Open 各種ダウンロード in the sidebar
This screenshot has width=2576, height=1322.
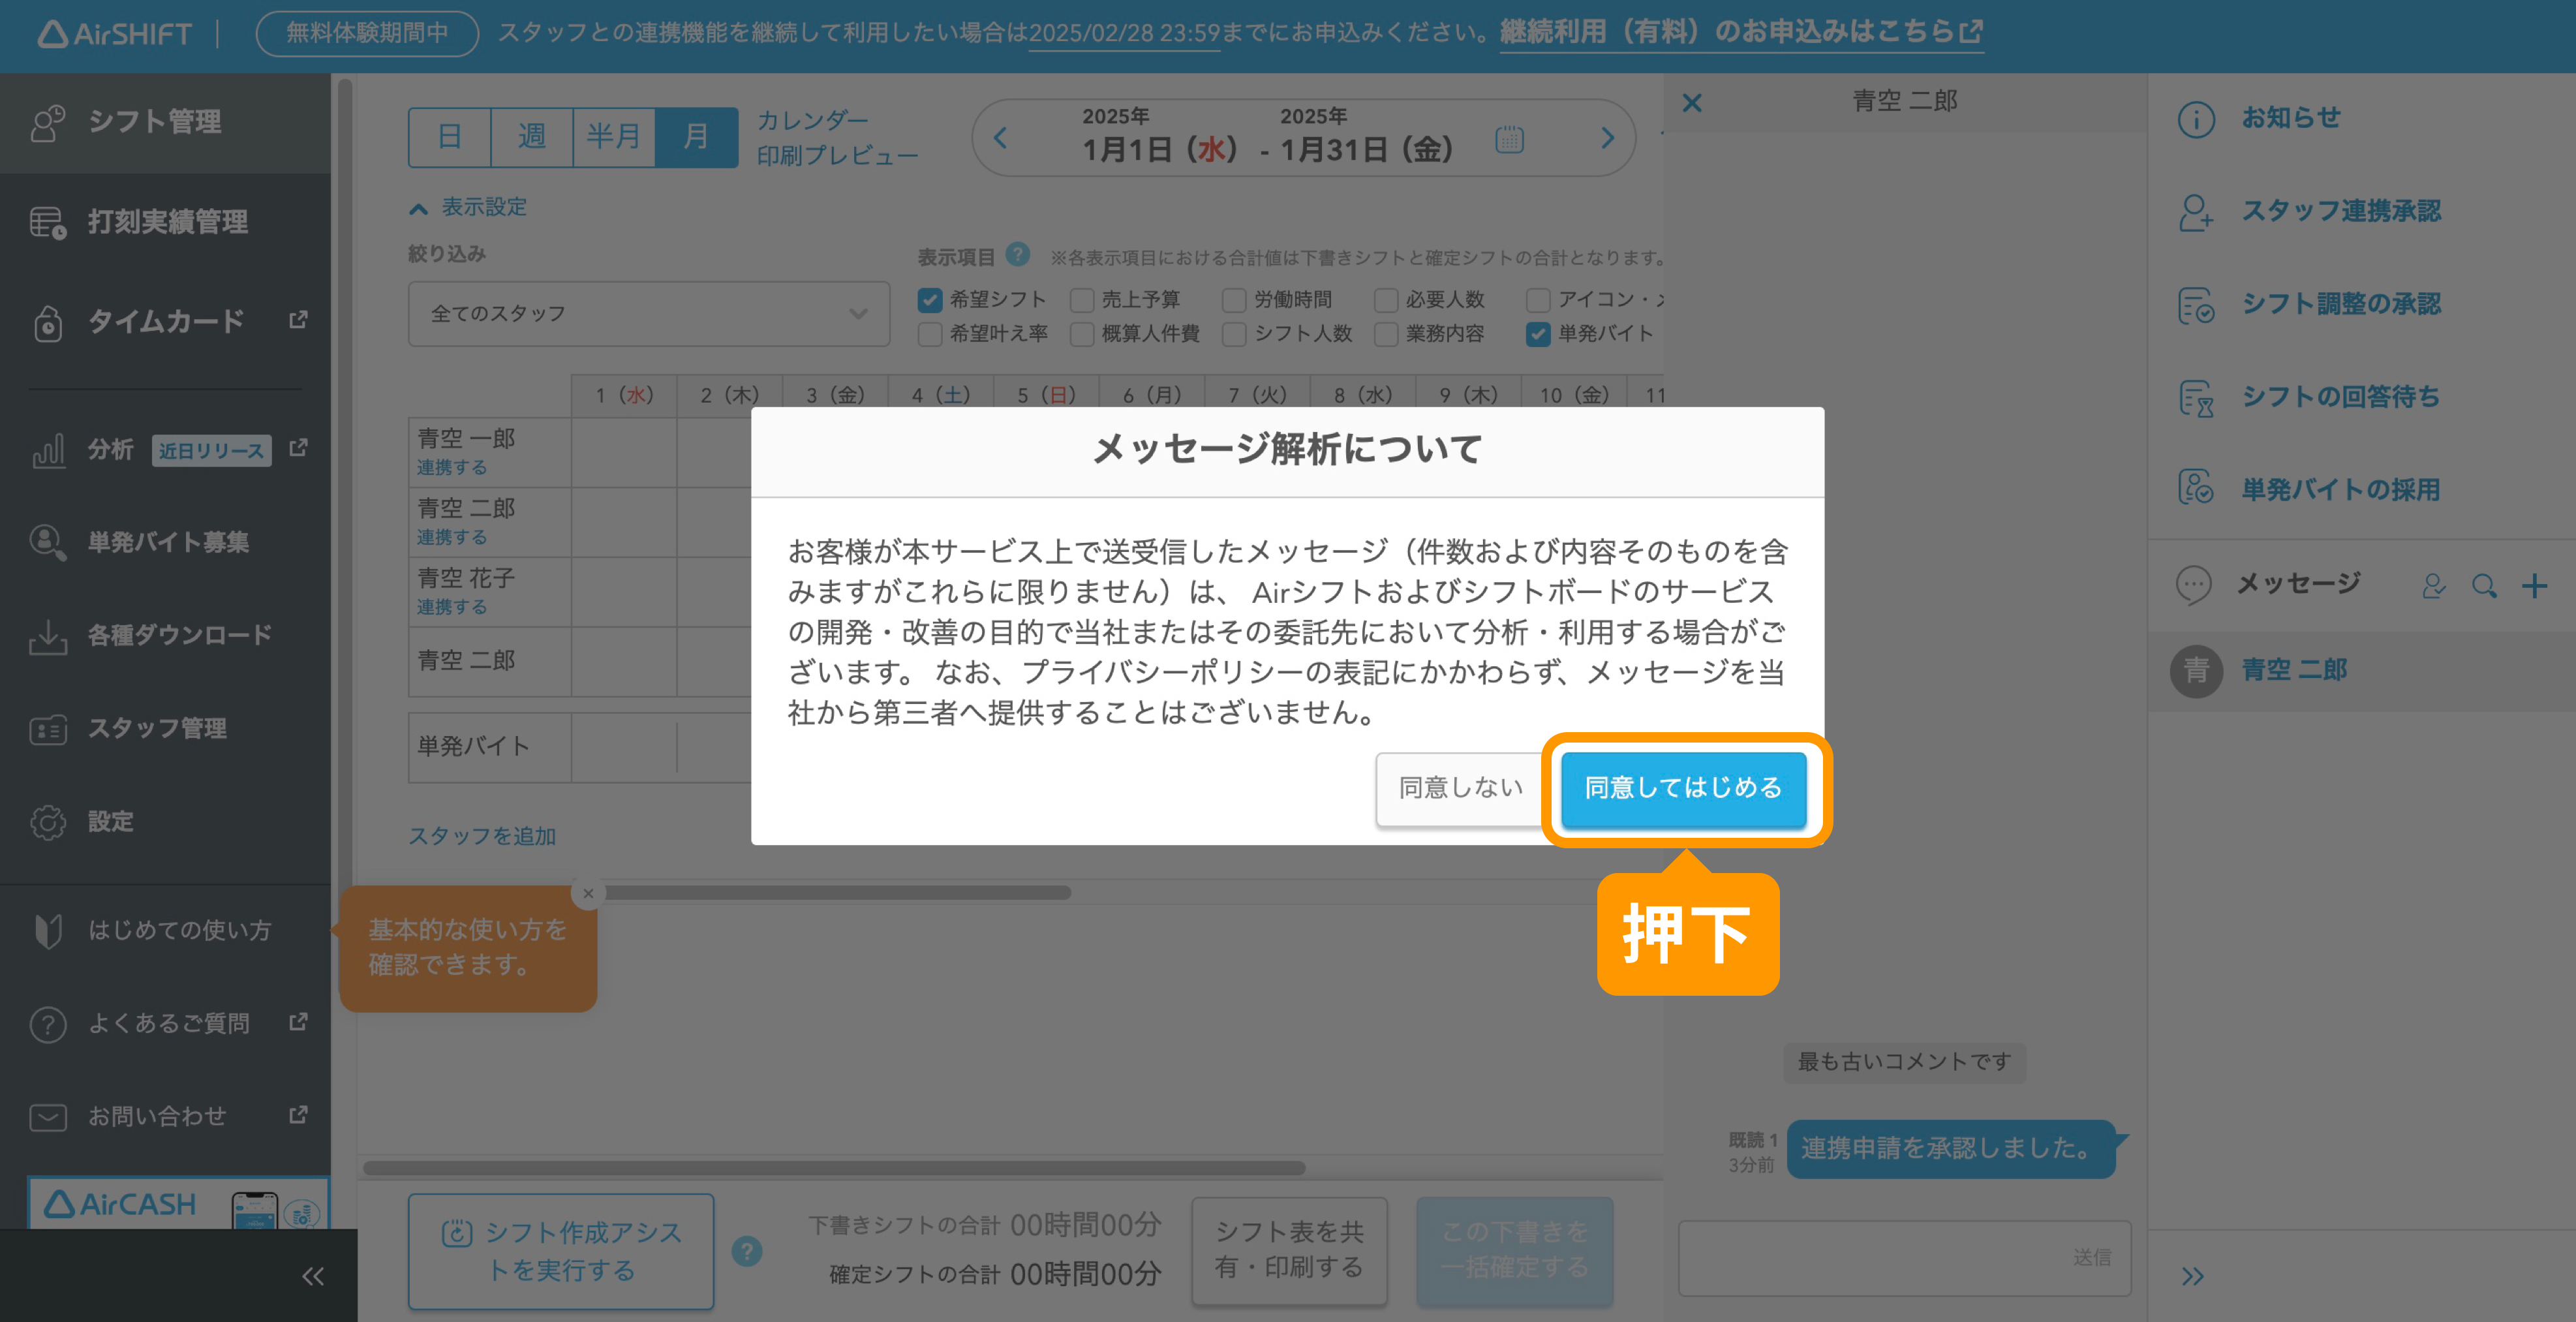coord(165,635)
